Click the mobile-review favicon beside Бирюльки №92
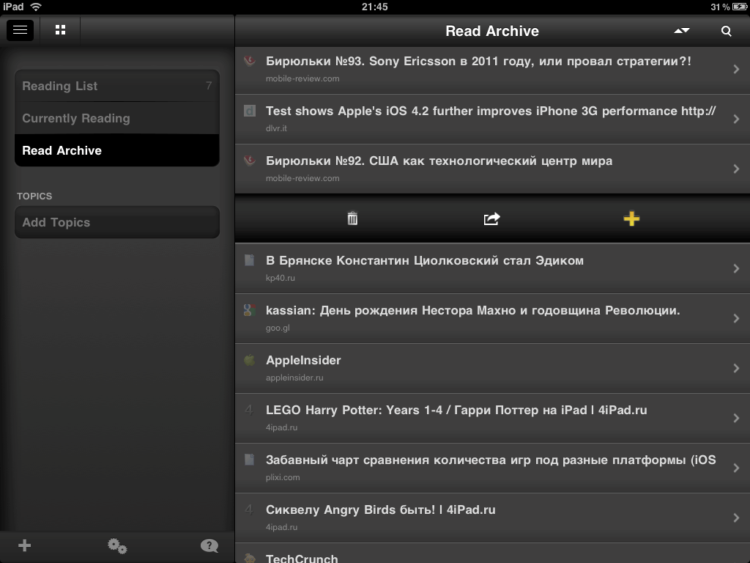Screen dimensions: 750x563 pos(249,161)
